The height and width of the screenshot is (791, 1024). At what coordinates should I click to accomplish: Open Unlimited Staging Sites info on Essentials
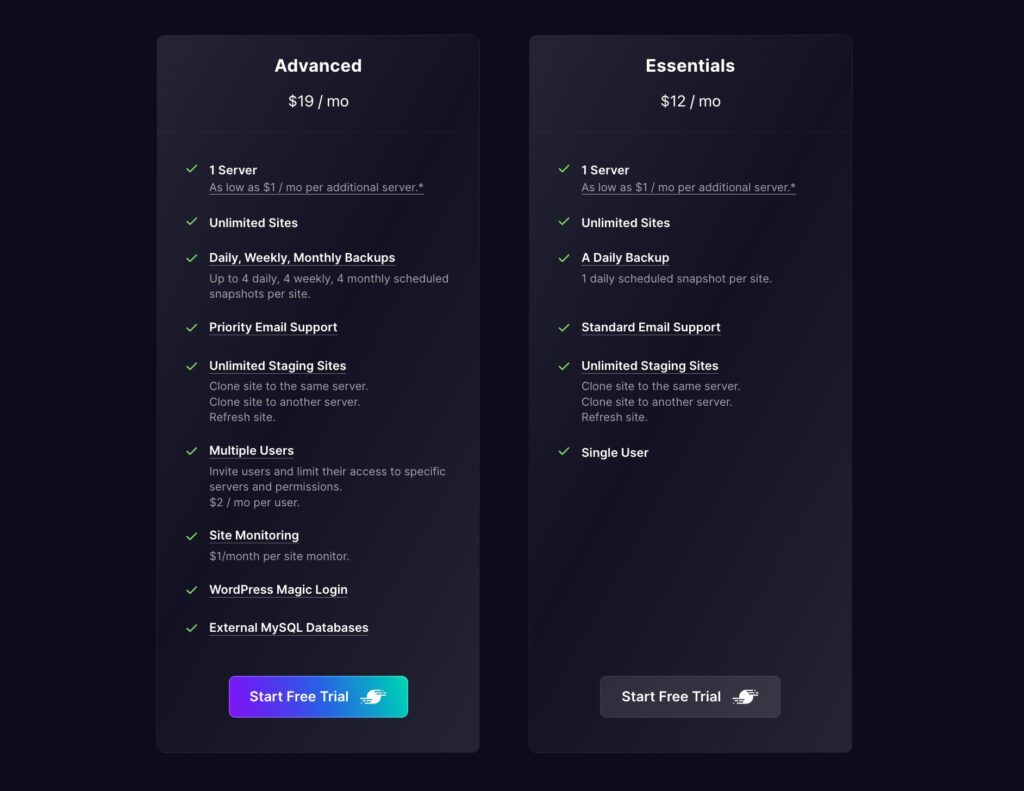[x=650, y=365]
